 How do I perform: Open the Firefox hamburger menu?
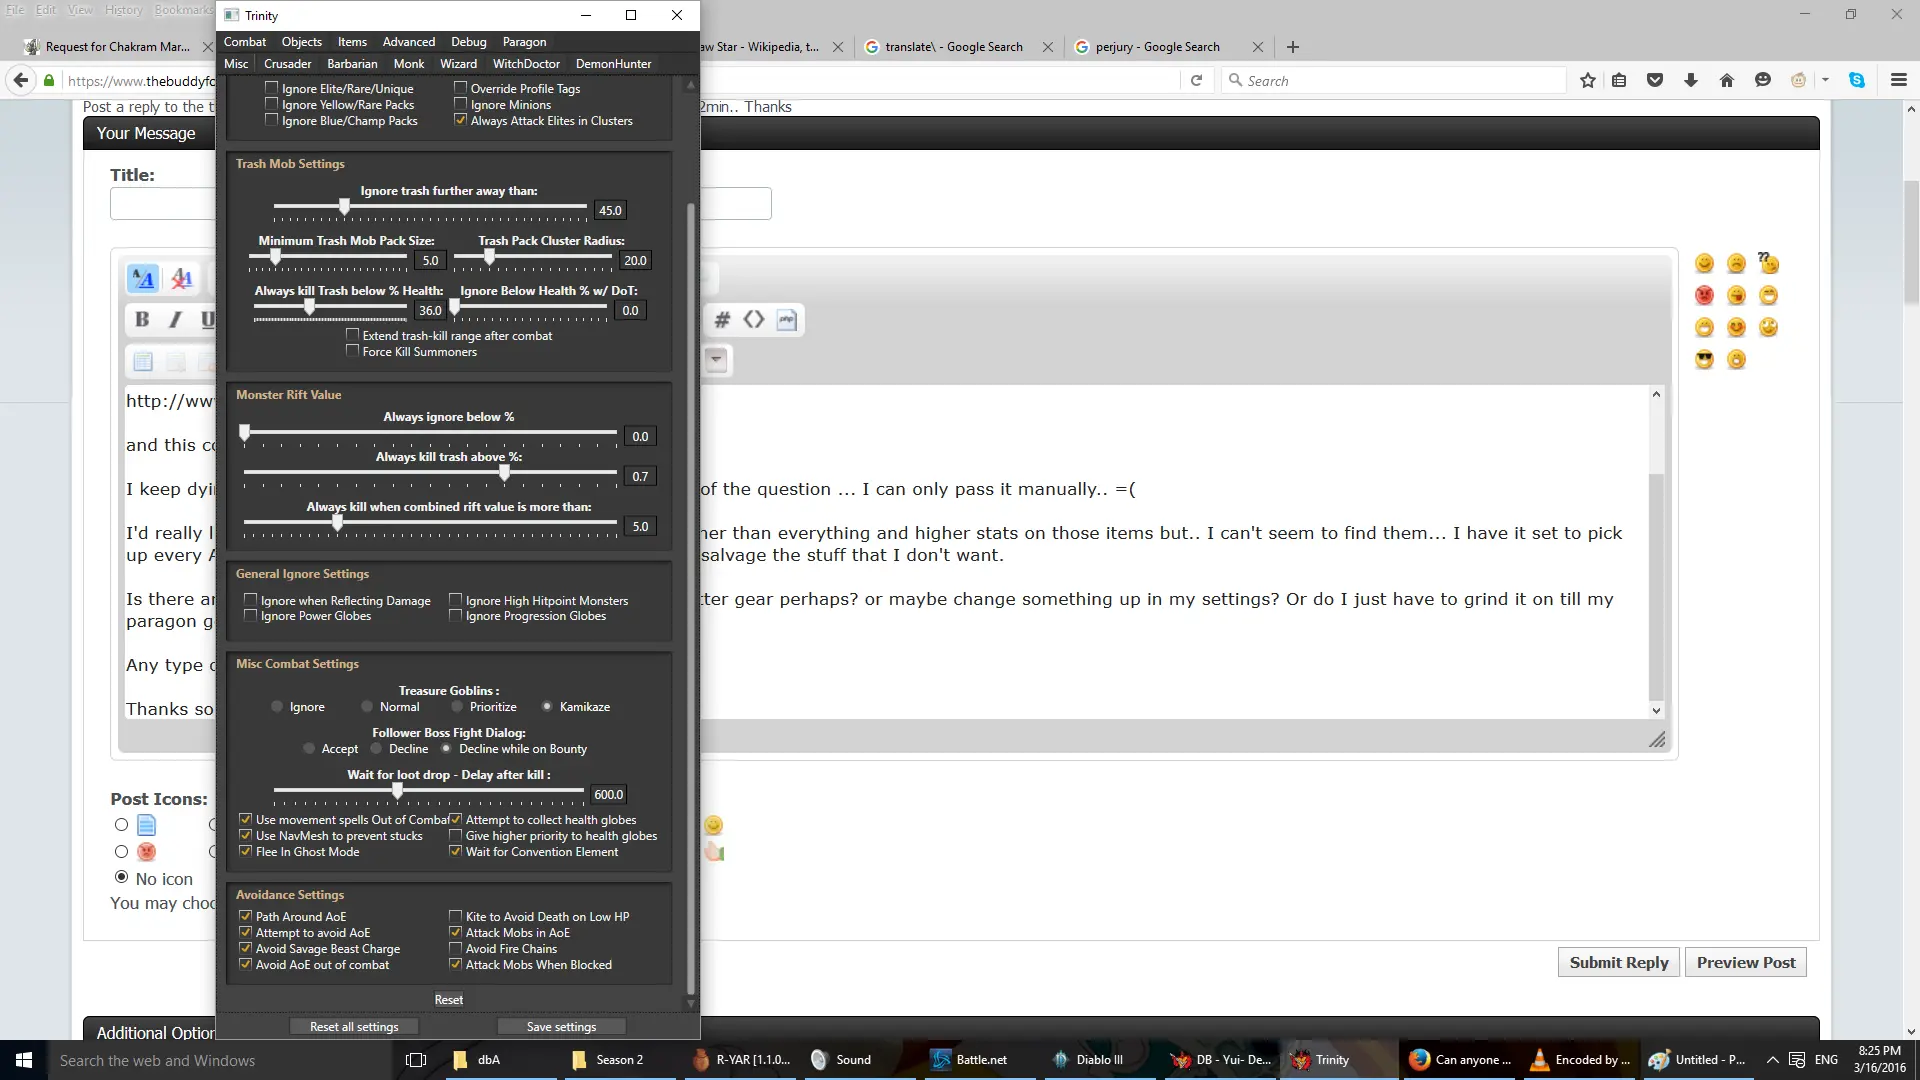pyautogui.click(x=1899, y=81)
